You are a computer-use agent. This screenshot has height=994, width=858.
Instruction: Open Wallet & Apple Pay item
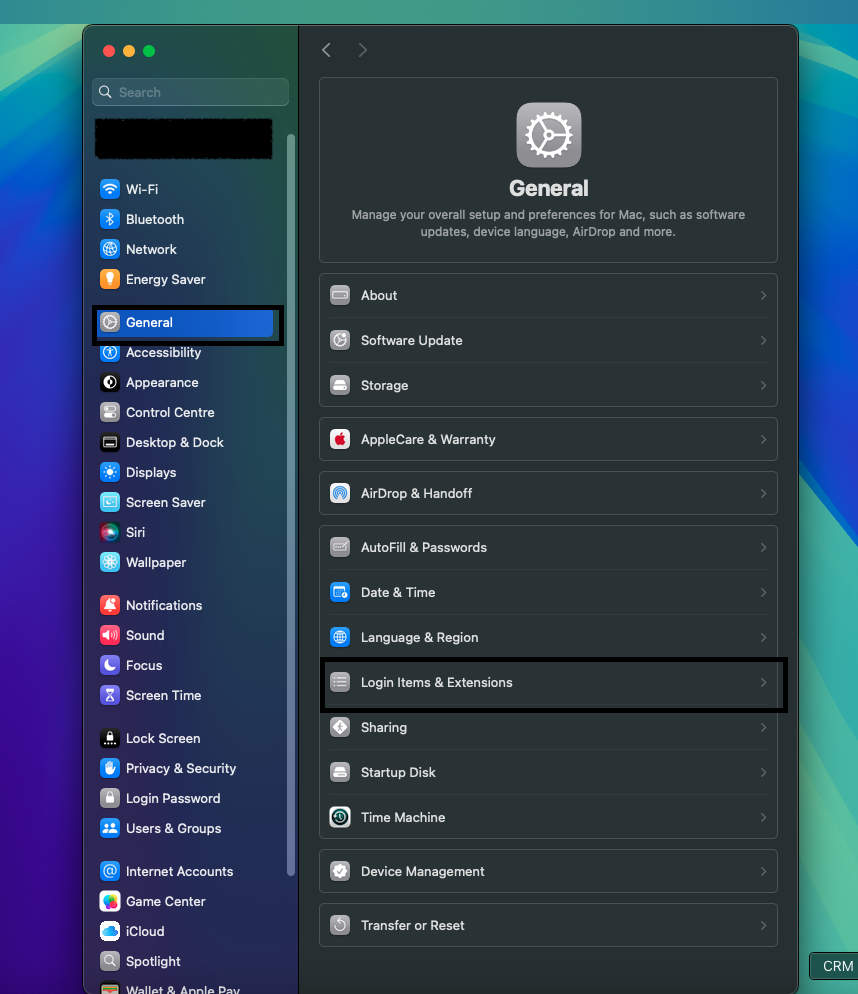click(170, 988)
